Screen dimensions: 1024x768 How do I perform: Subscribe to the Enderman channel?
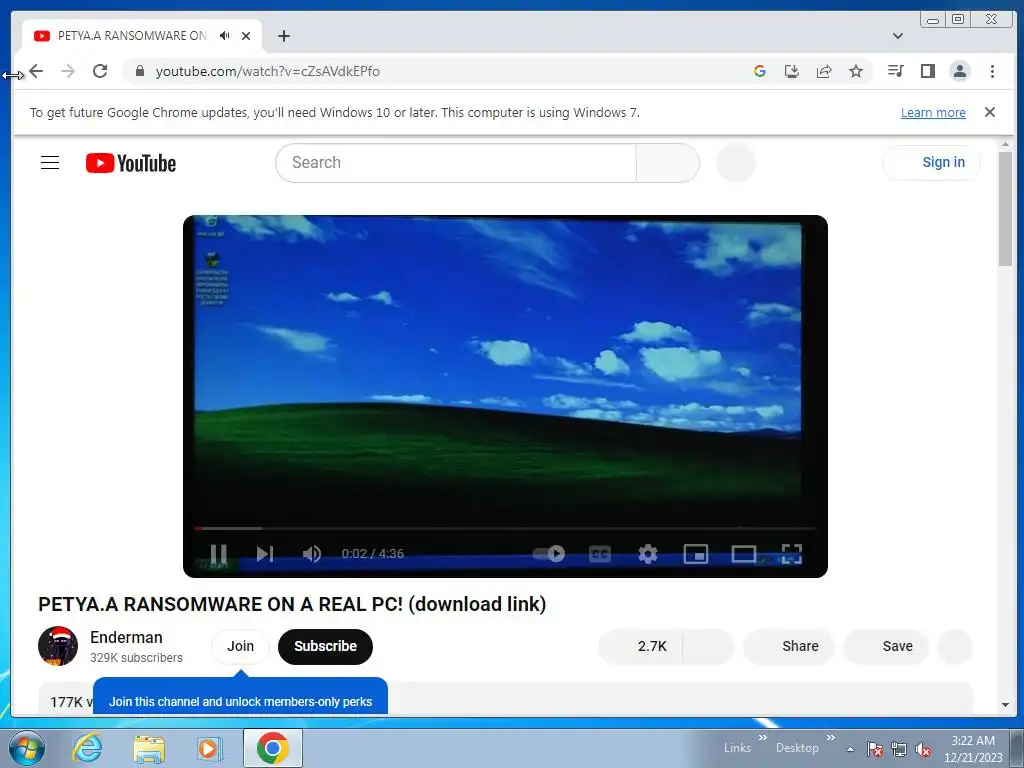click(x=325, y=647)
